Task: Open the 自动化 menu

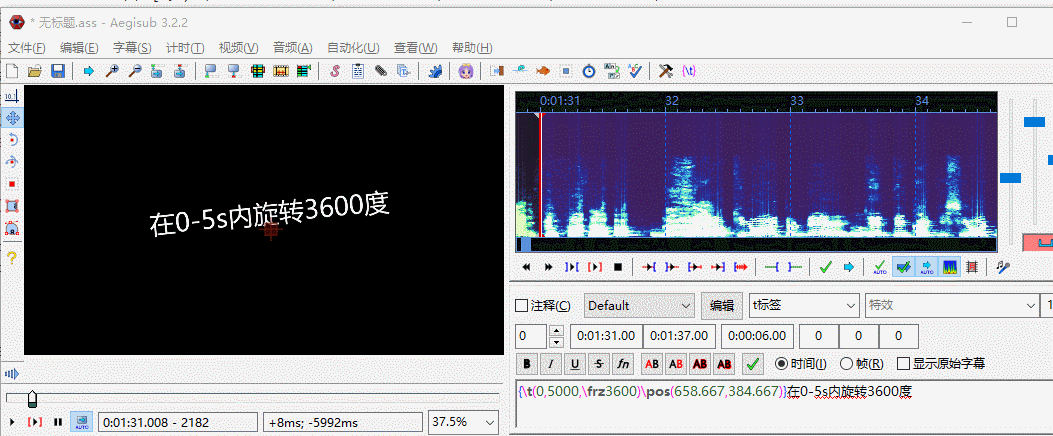Action: pyautogui.click(x=353, y=48)
